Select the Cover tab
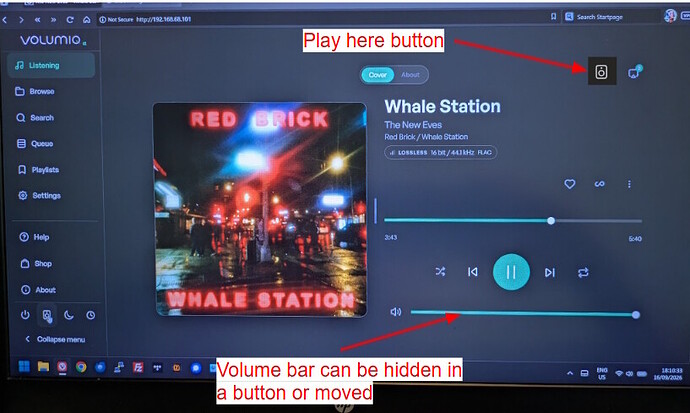Image resolution: width=690 pixels, height=413 pixels. point(378,75)
